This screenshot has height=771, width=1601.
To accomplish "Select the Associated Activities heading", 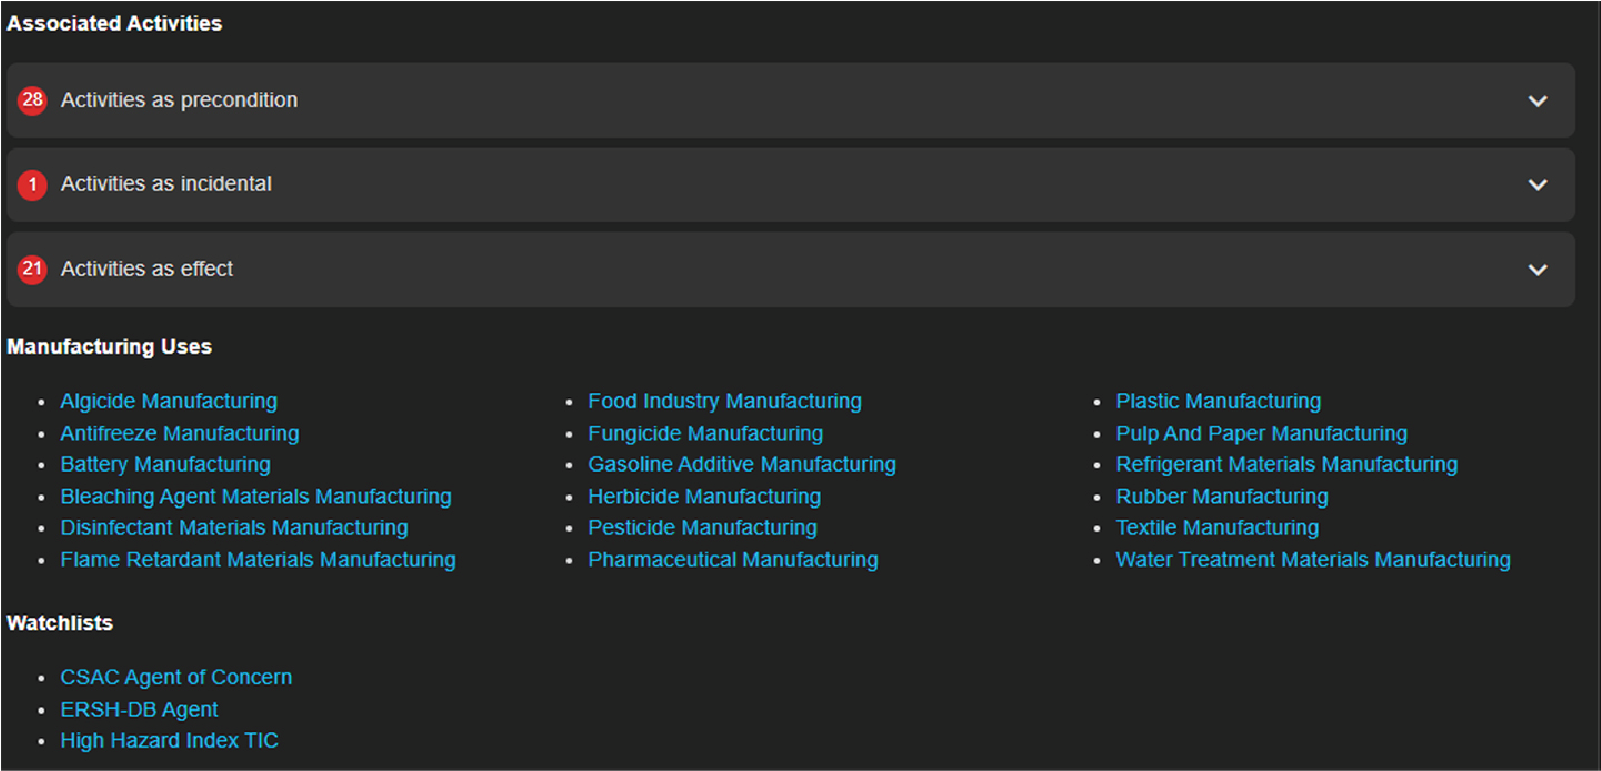I will [x=114, y=23].
